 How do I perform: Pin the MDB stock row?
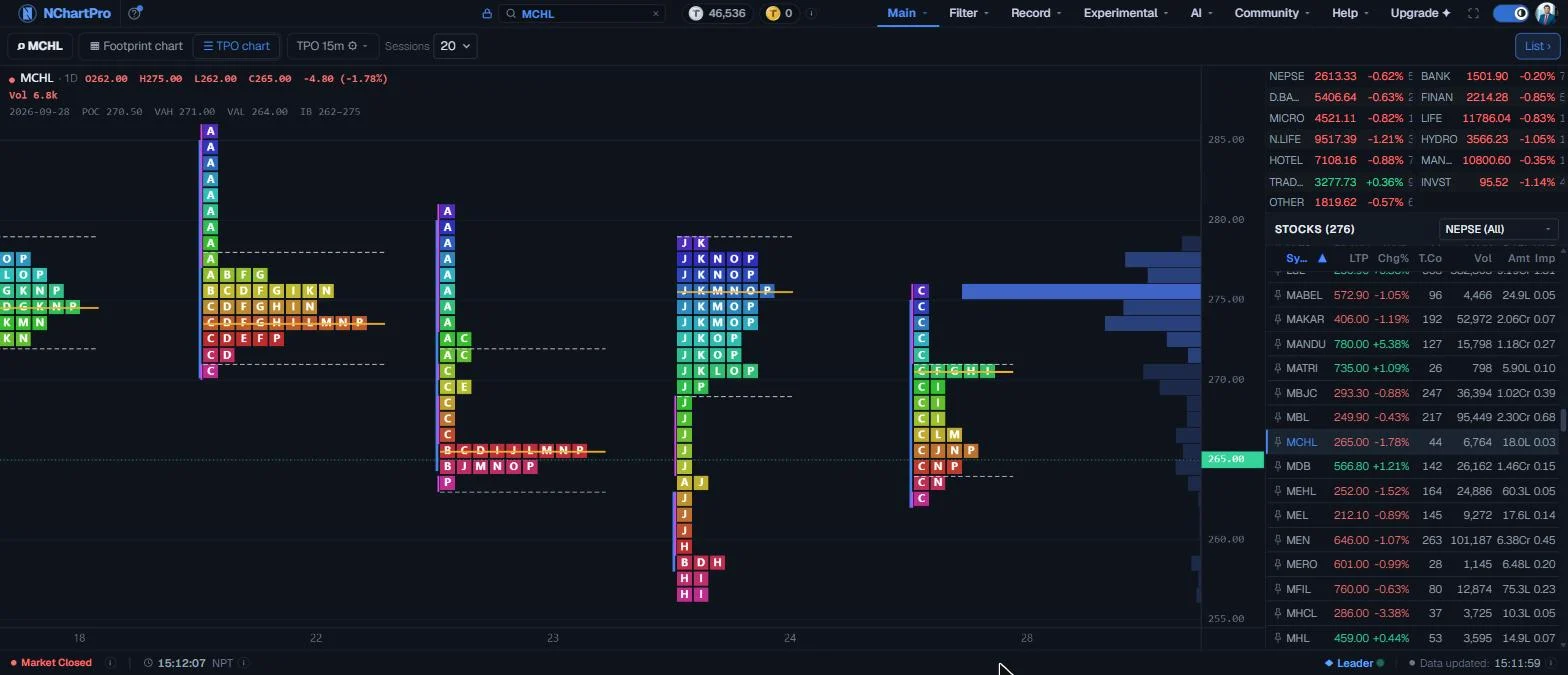1277,467
